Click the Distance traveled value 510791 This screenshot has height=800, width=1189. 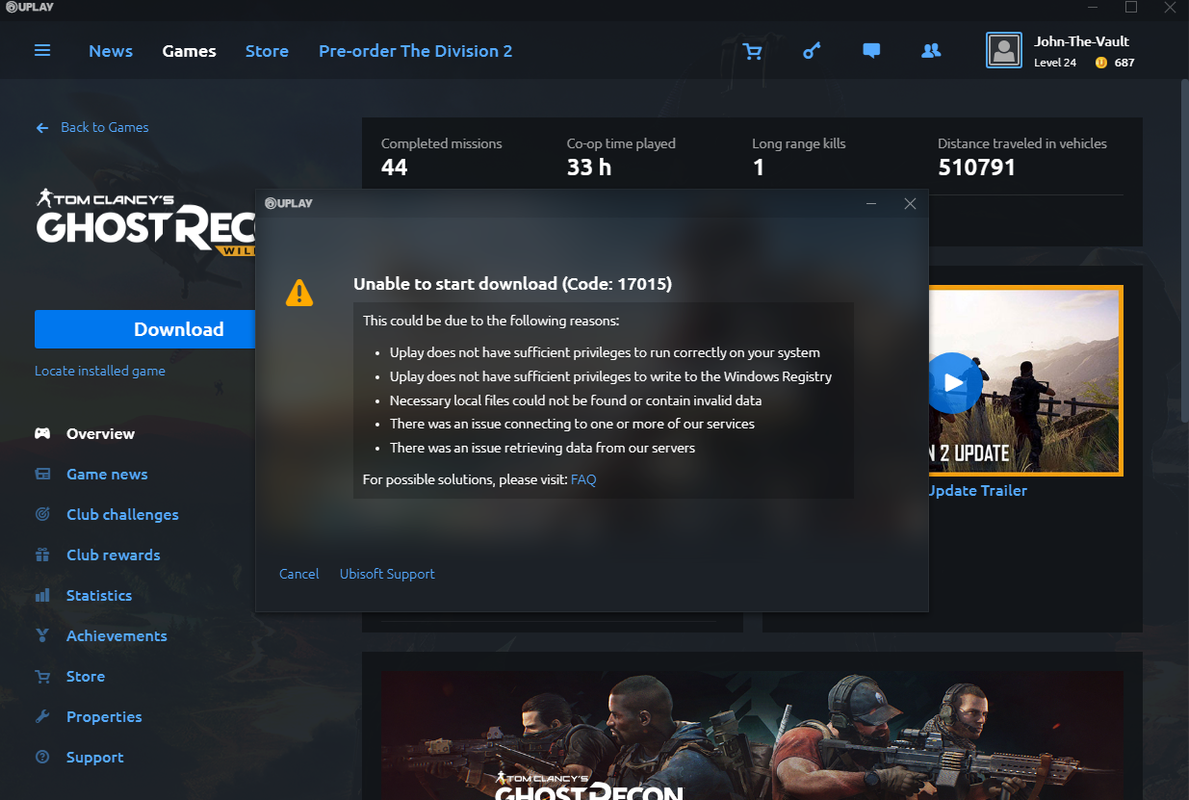[x=977, y=167]
